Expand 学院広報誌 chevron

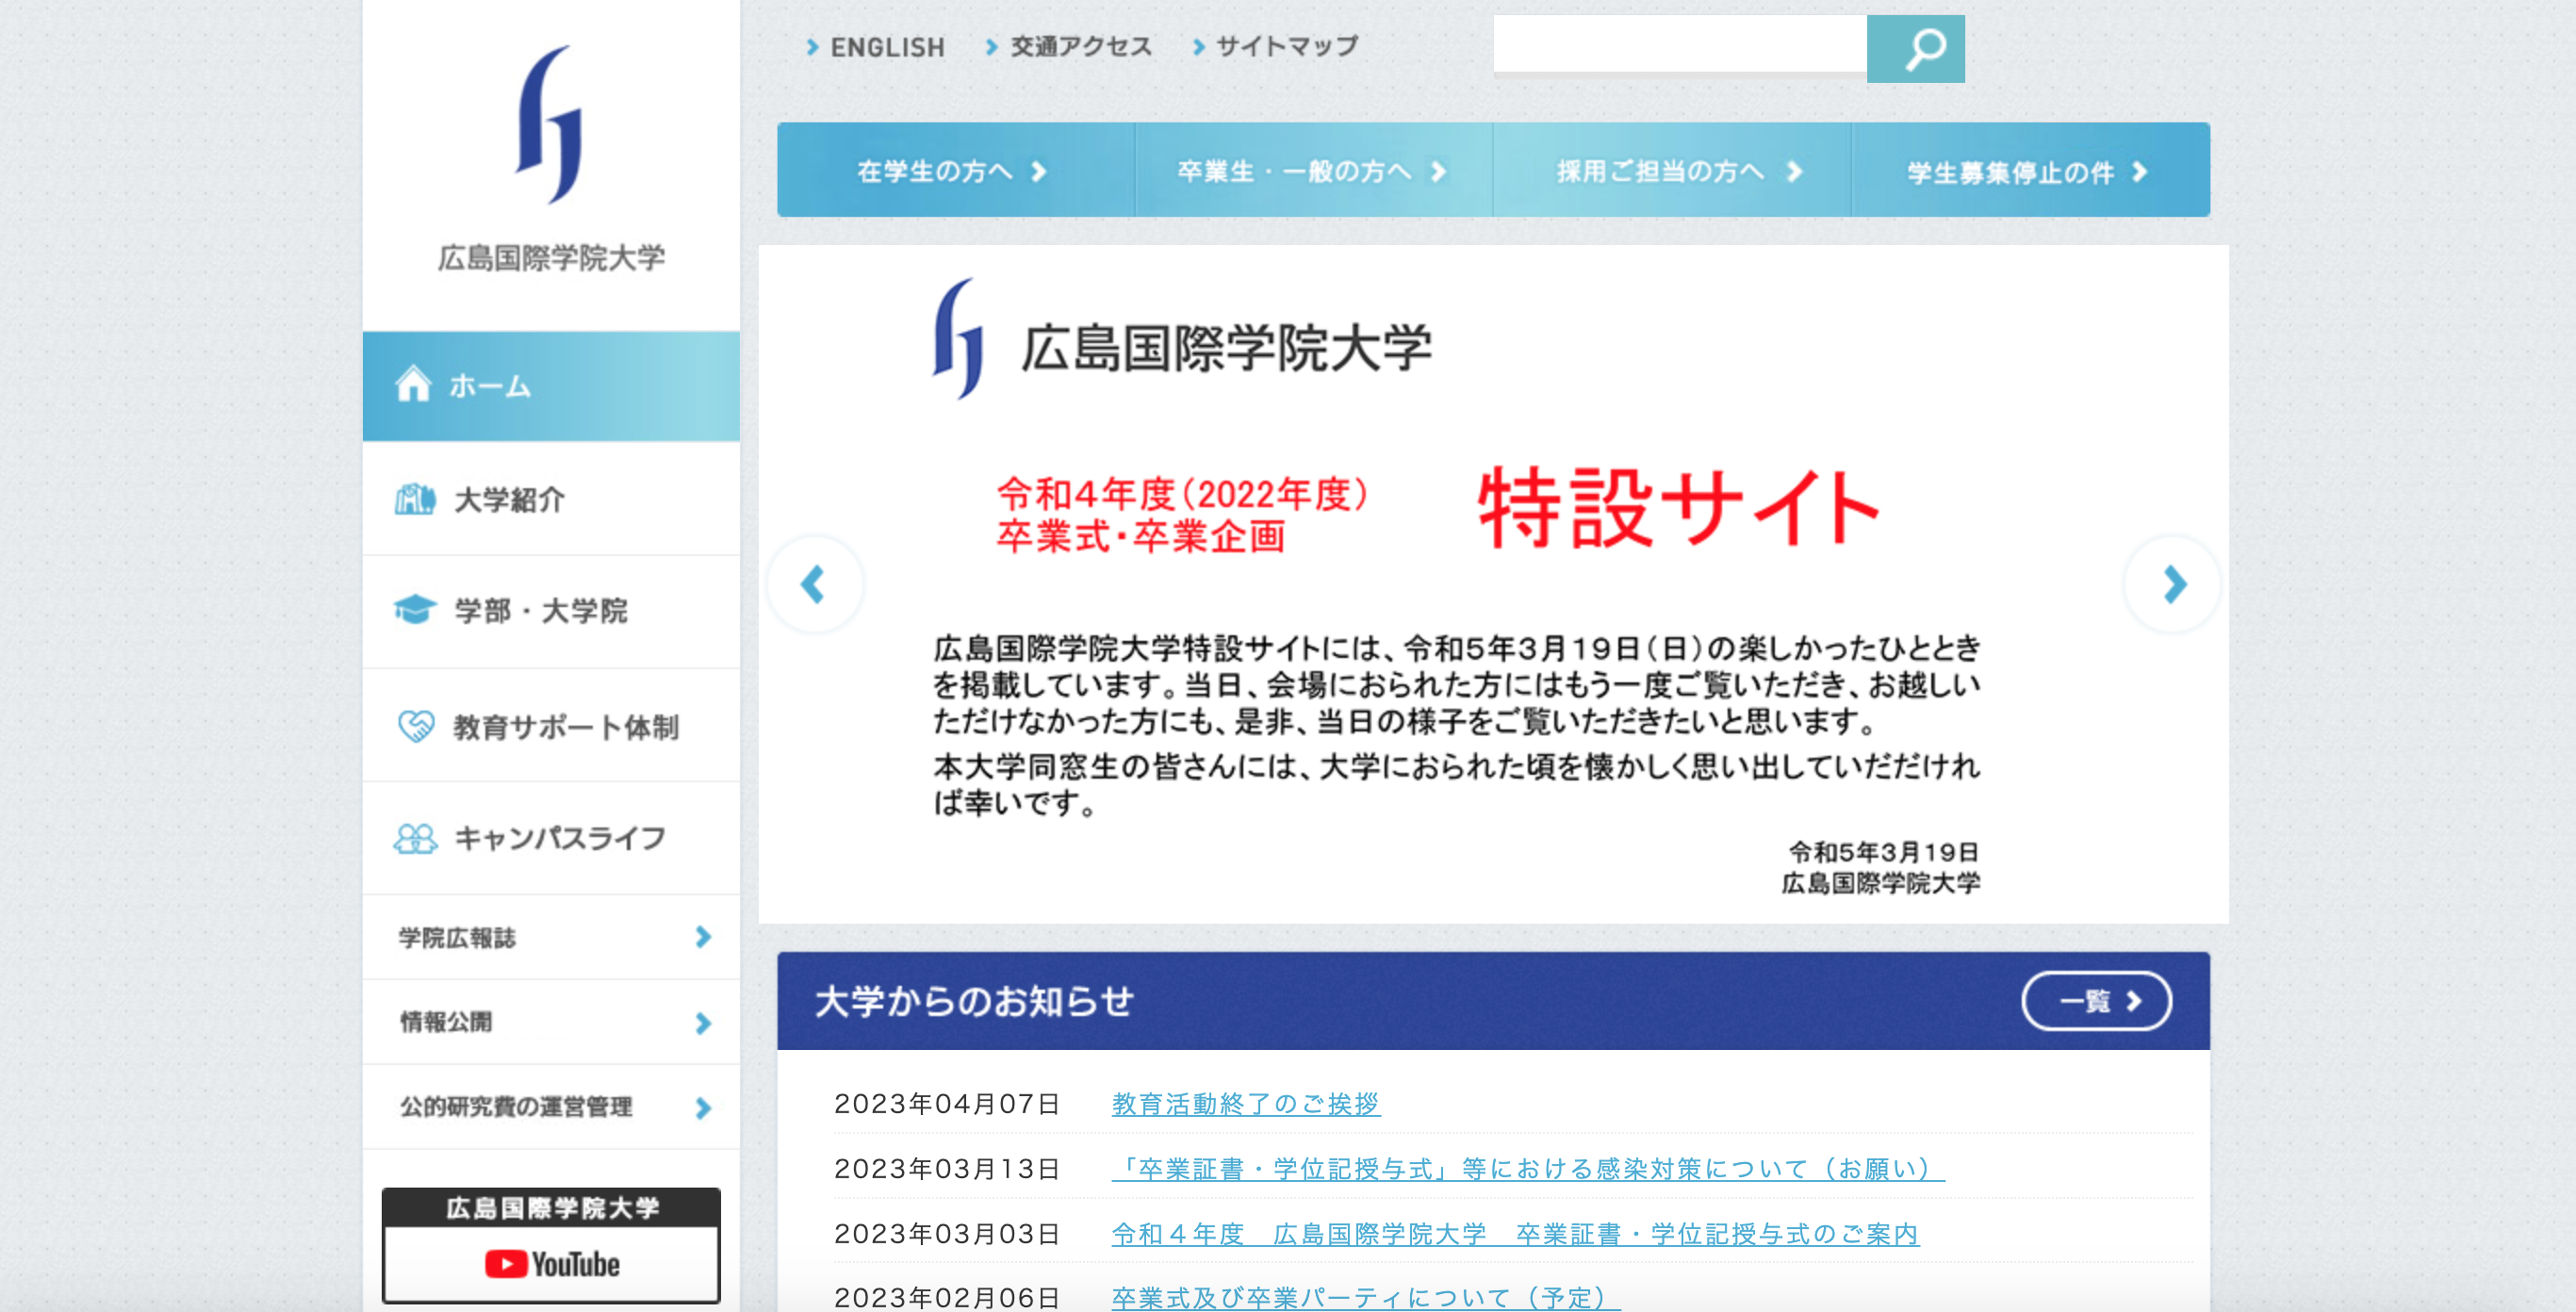coord(703,937)
